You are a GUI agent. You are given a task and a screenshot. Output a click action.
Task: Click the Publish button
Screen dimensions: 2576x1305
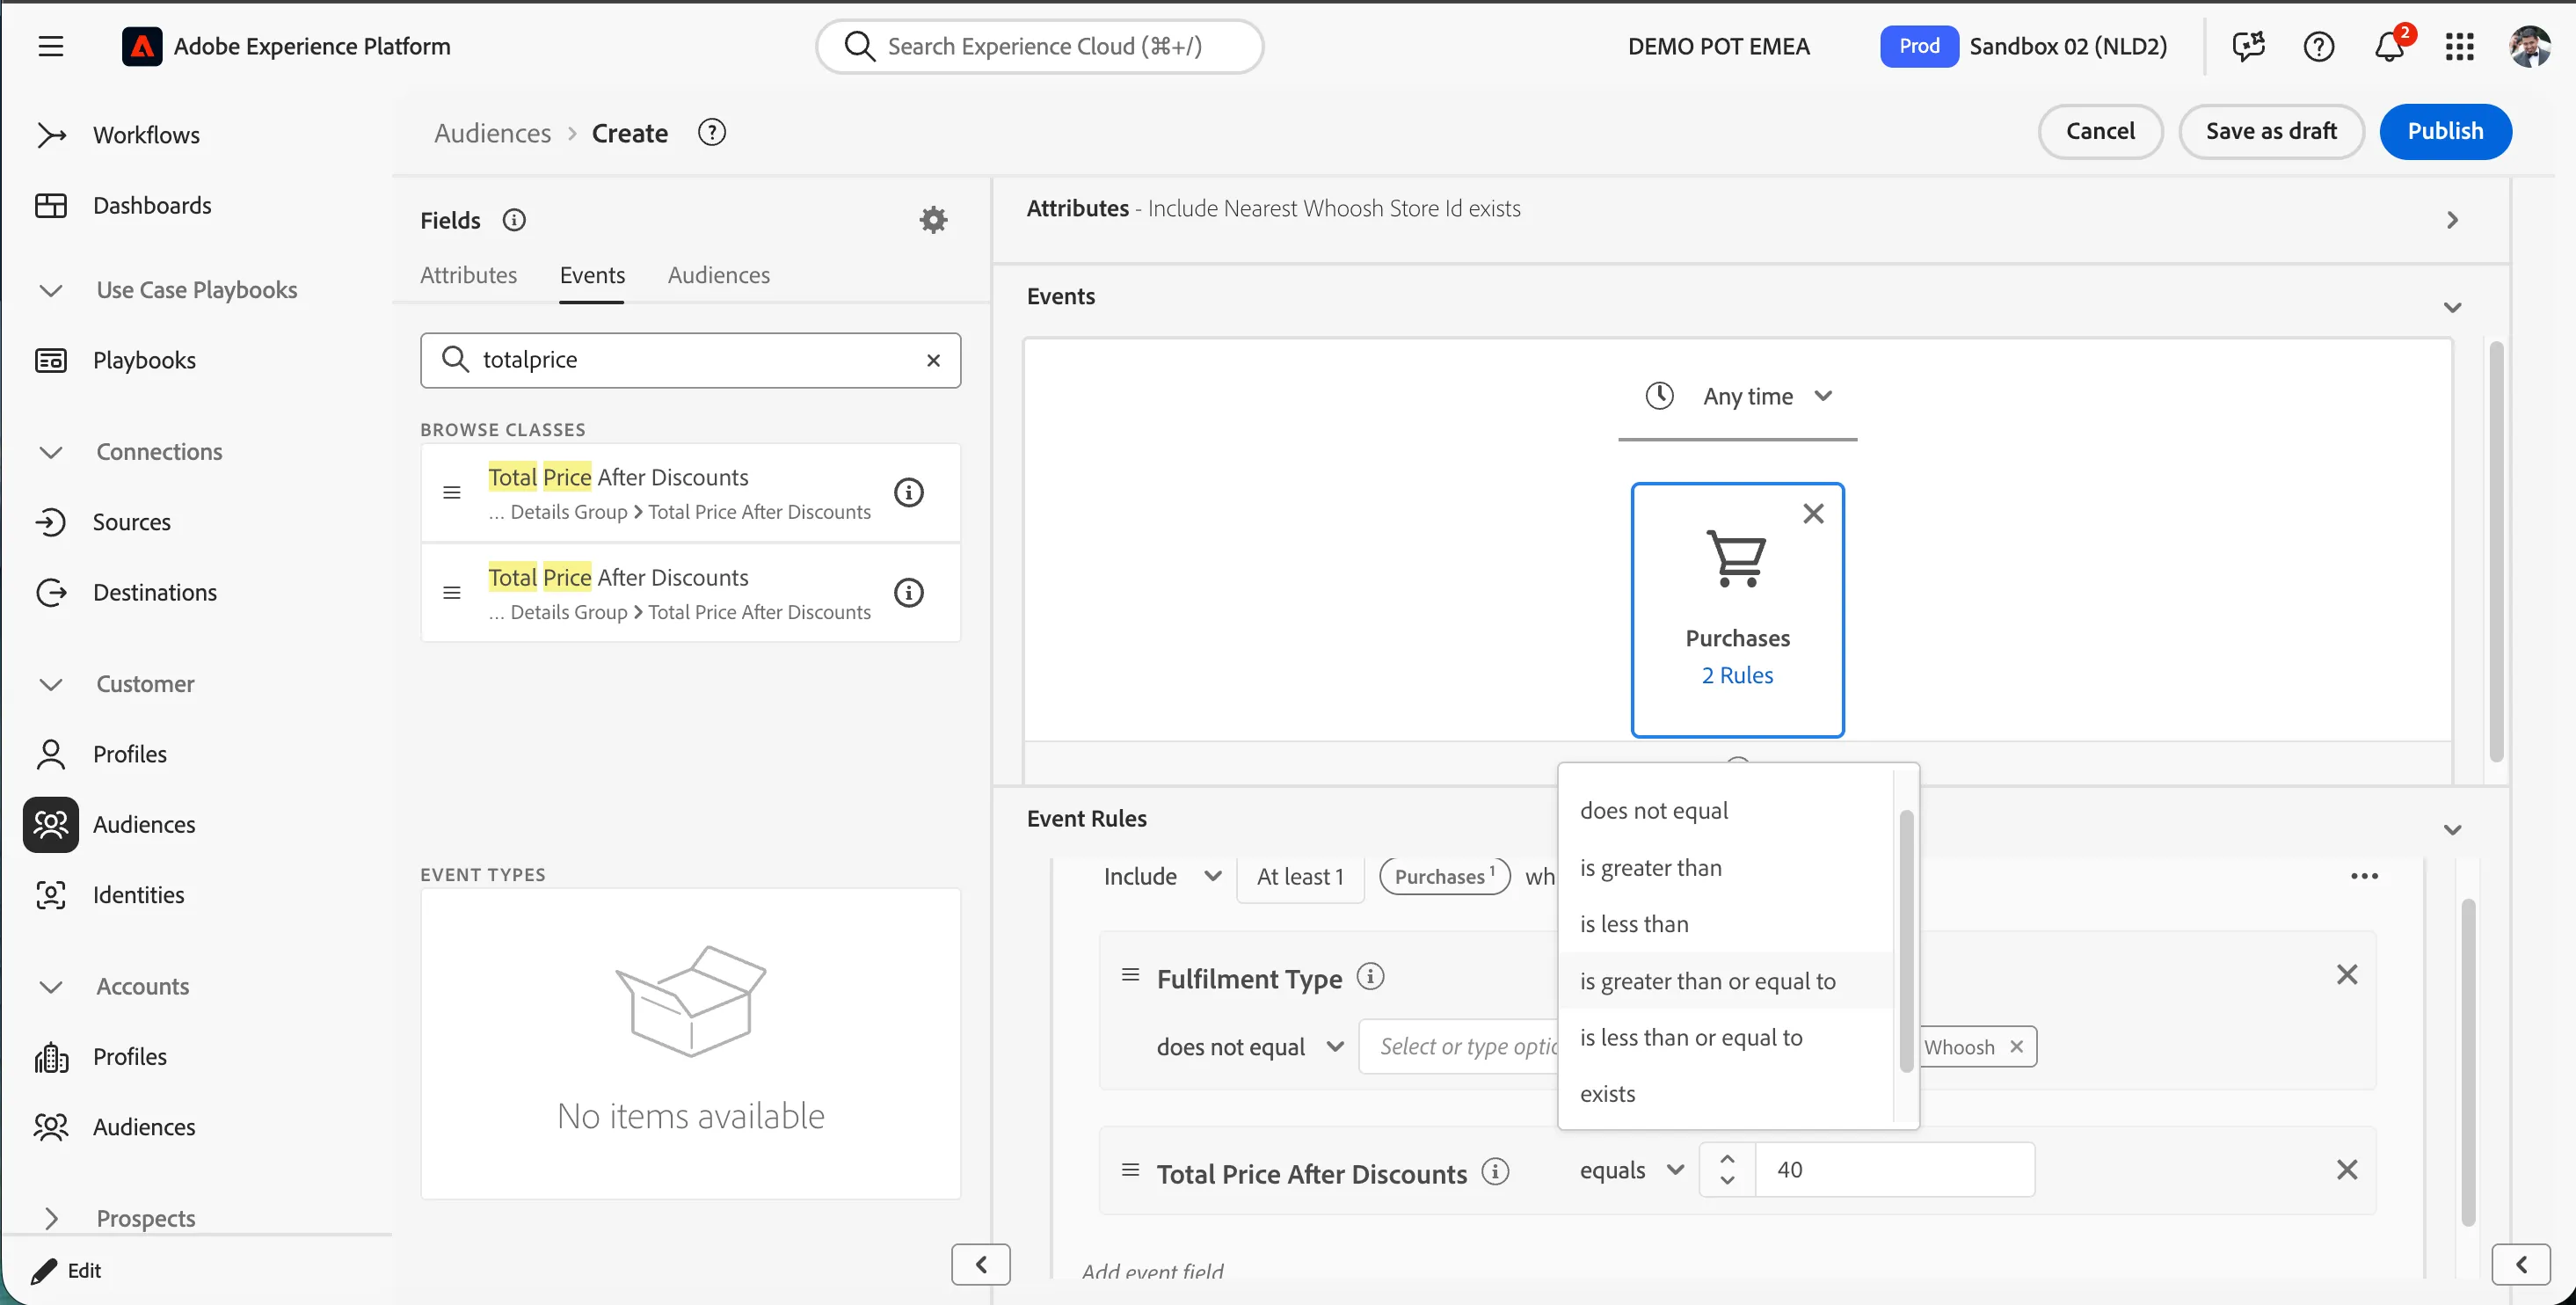click(2445, 131)
